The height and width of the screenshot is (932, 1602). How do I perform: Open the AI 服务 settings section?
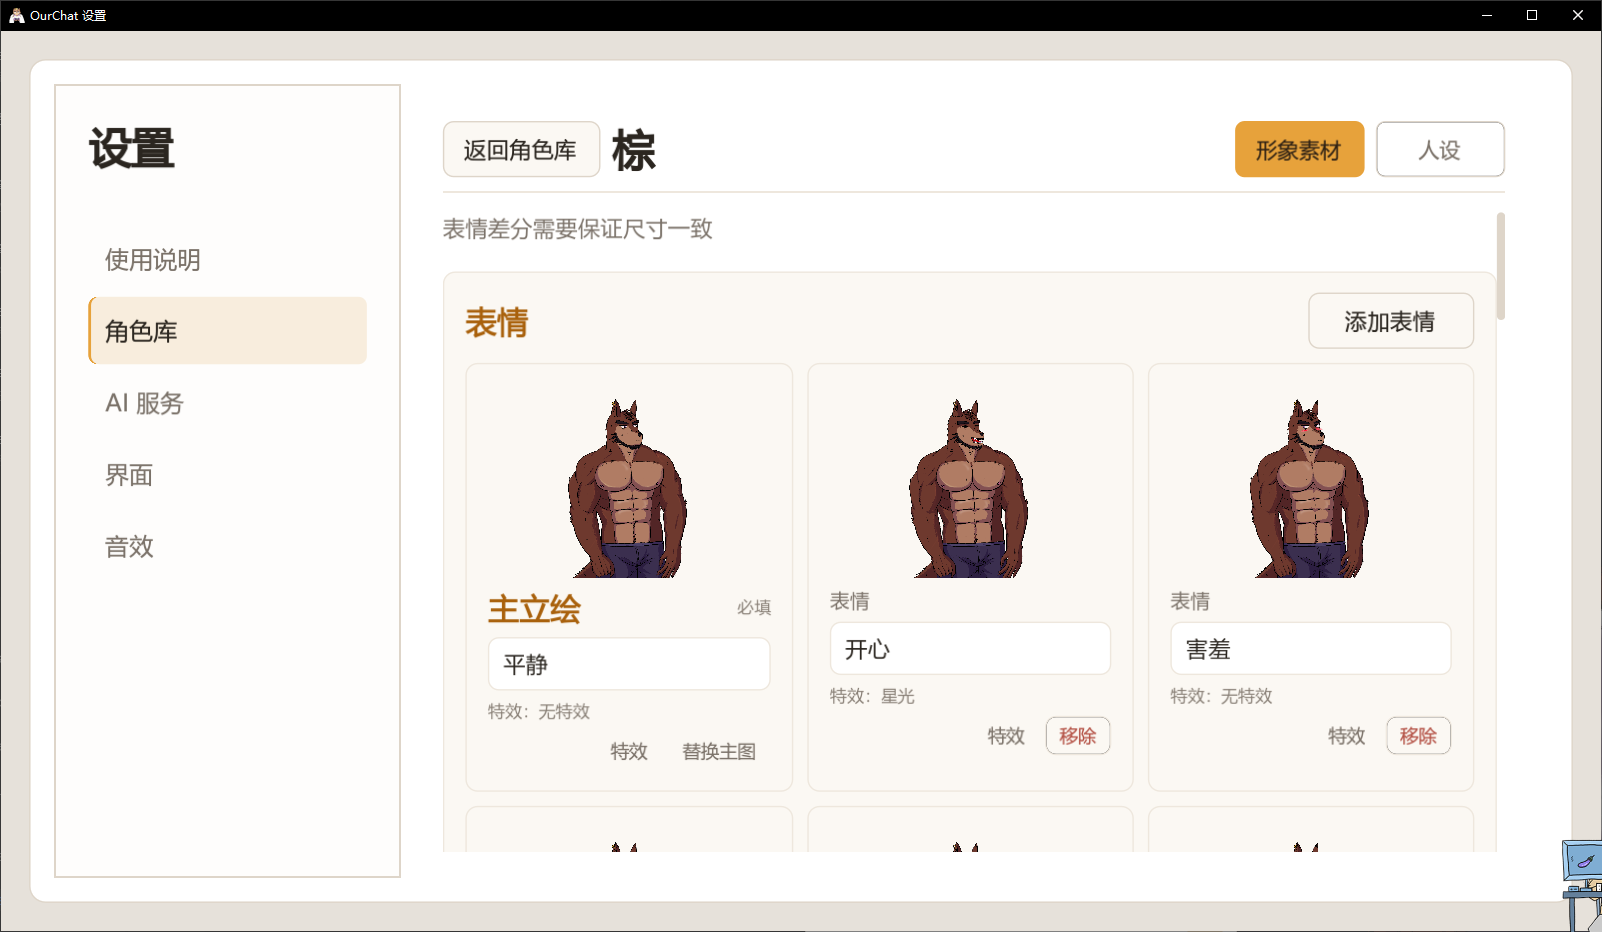click(x=228, y=403)
